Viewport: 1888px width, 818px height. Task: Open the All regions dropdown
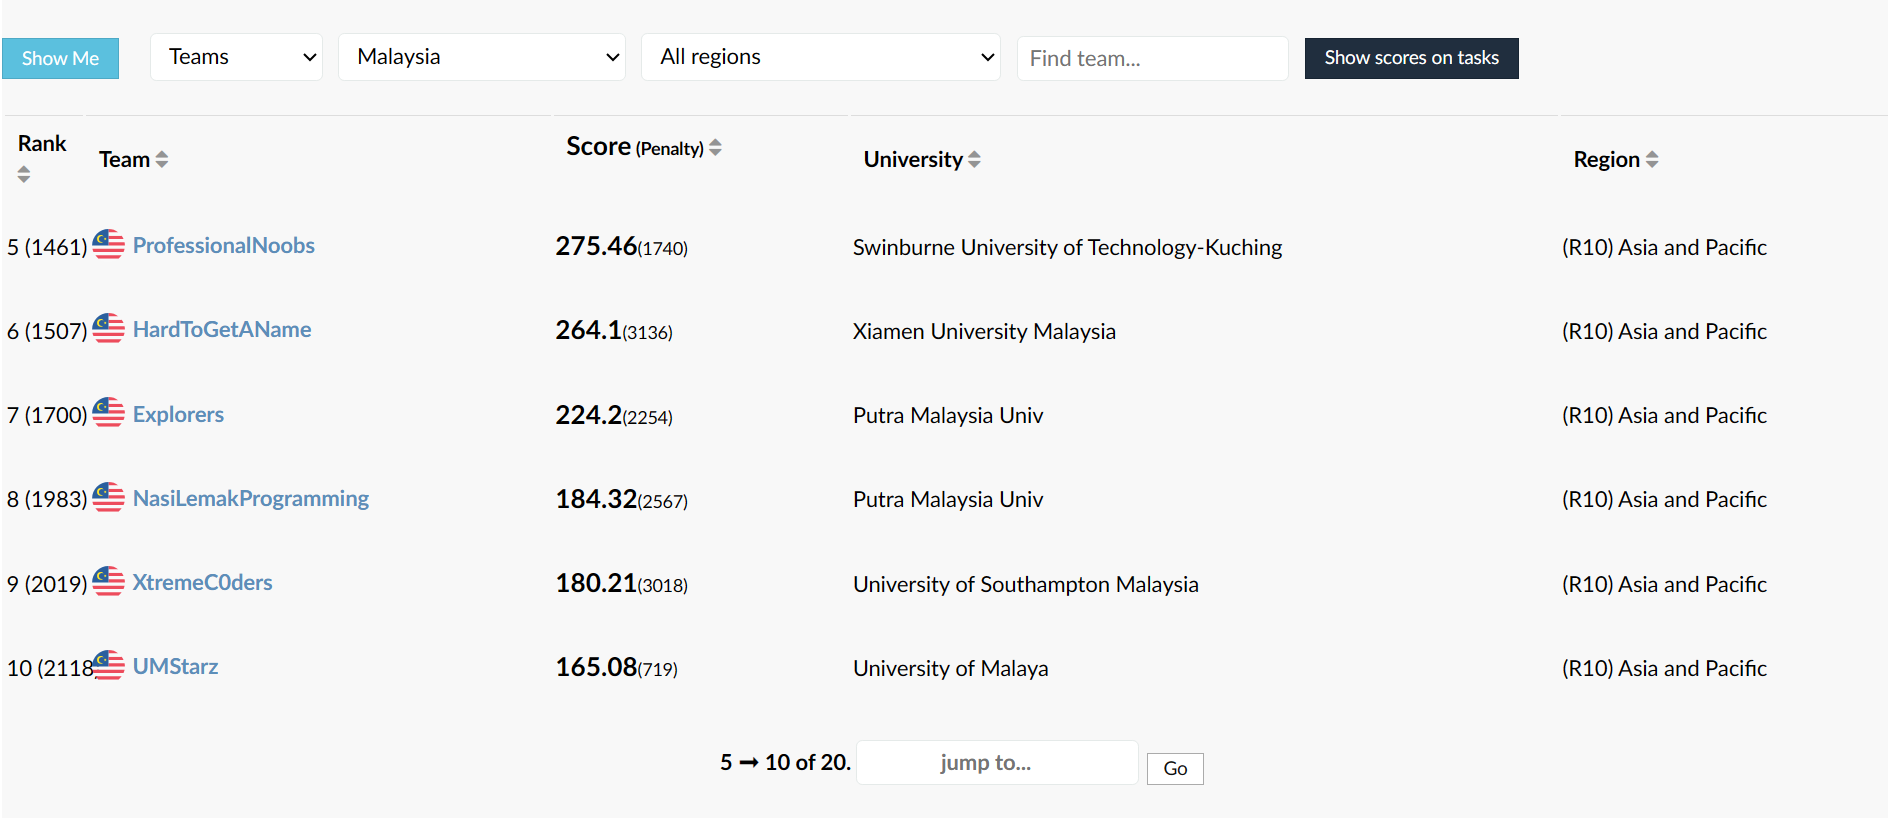(821, 57)
